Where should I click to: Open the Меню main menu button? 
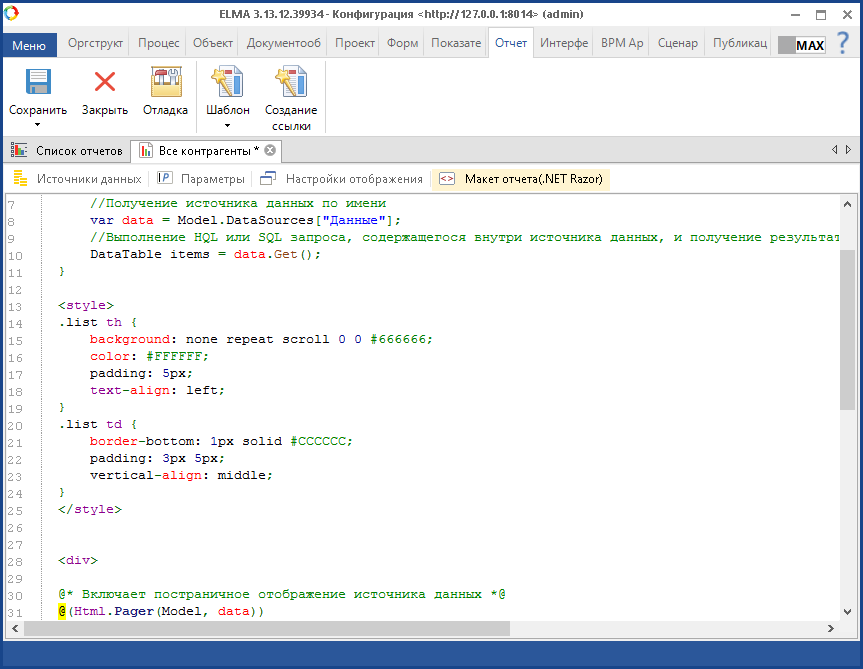point(29,45)
